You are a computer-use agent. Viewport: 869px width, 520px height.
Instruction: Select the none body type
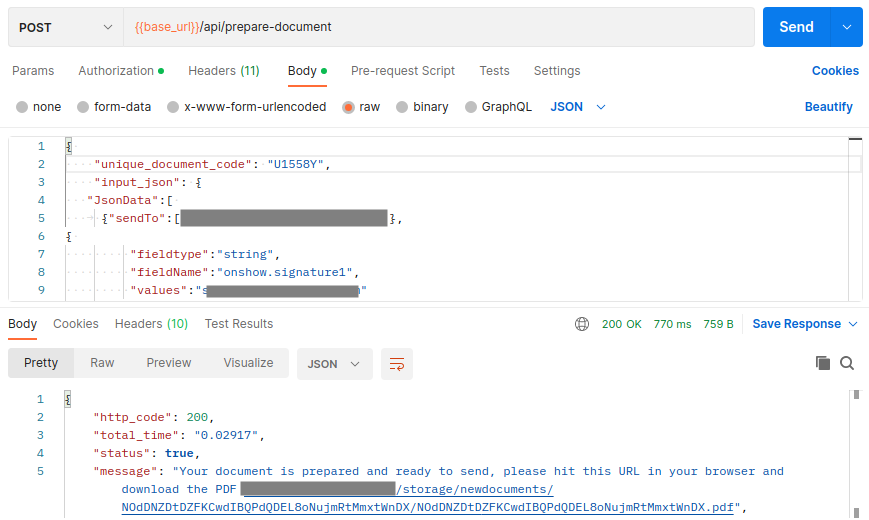coord(39,107)
